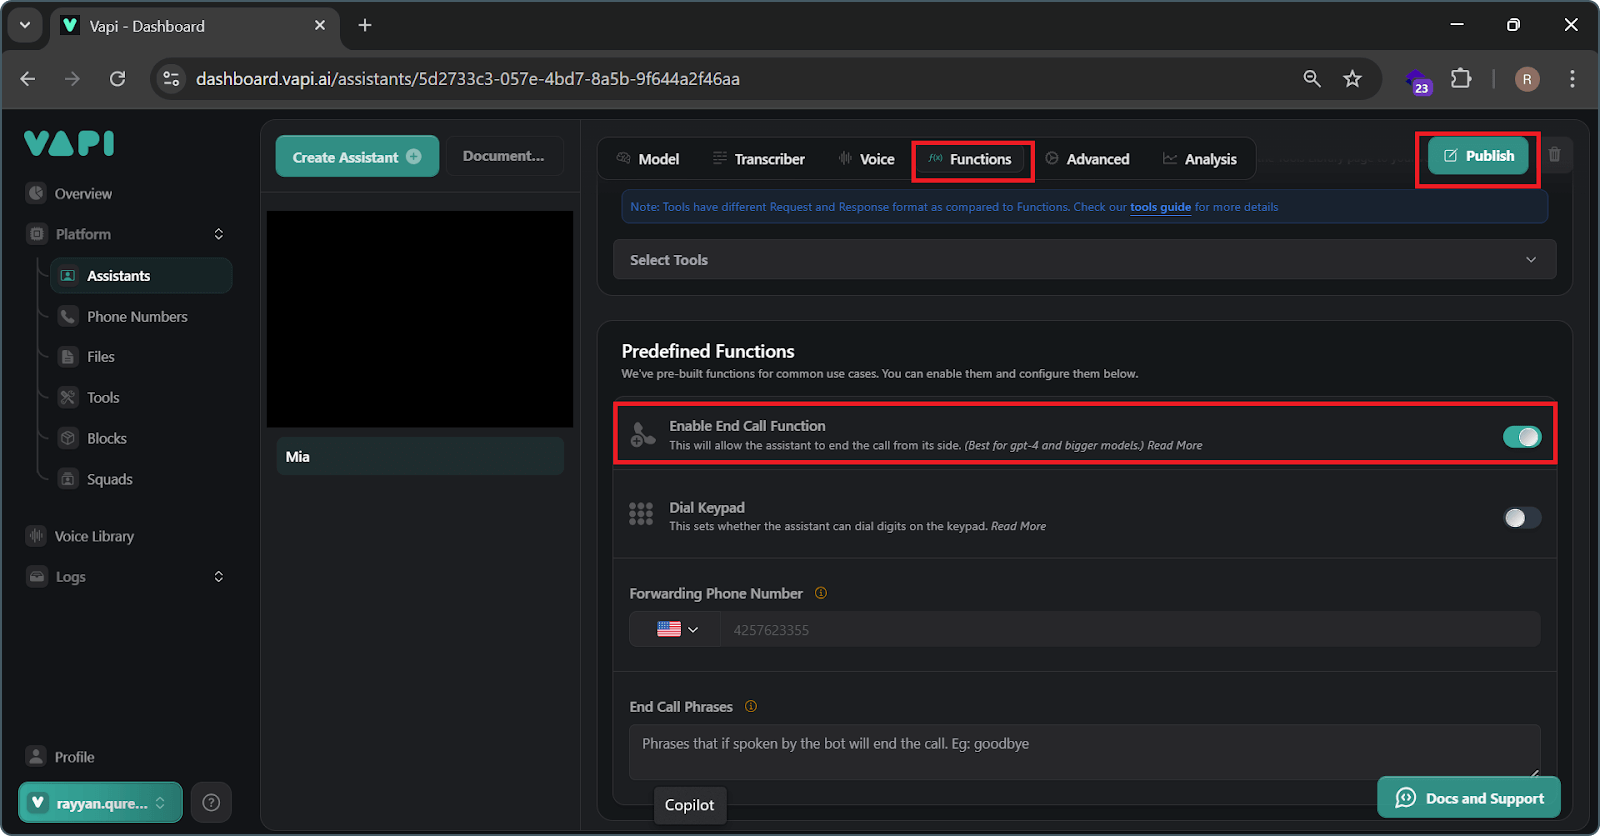Switch to the Voice tab
This screenshot has height=836, width=1600.
tap(866, 159)
